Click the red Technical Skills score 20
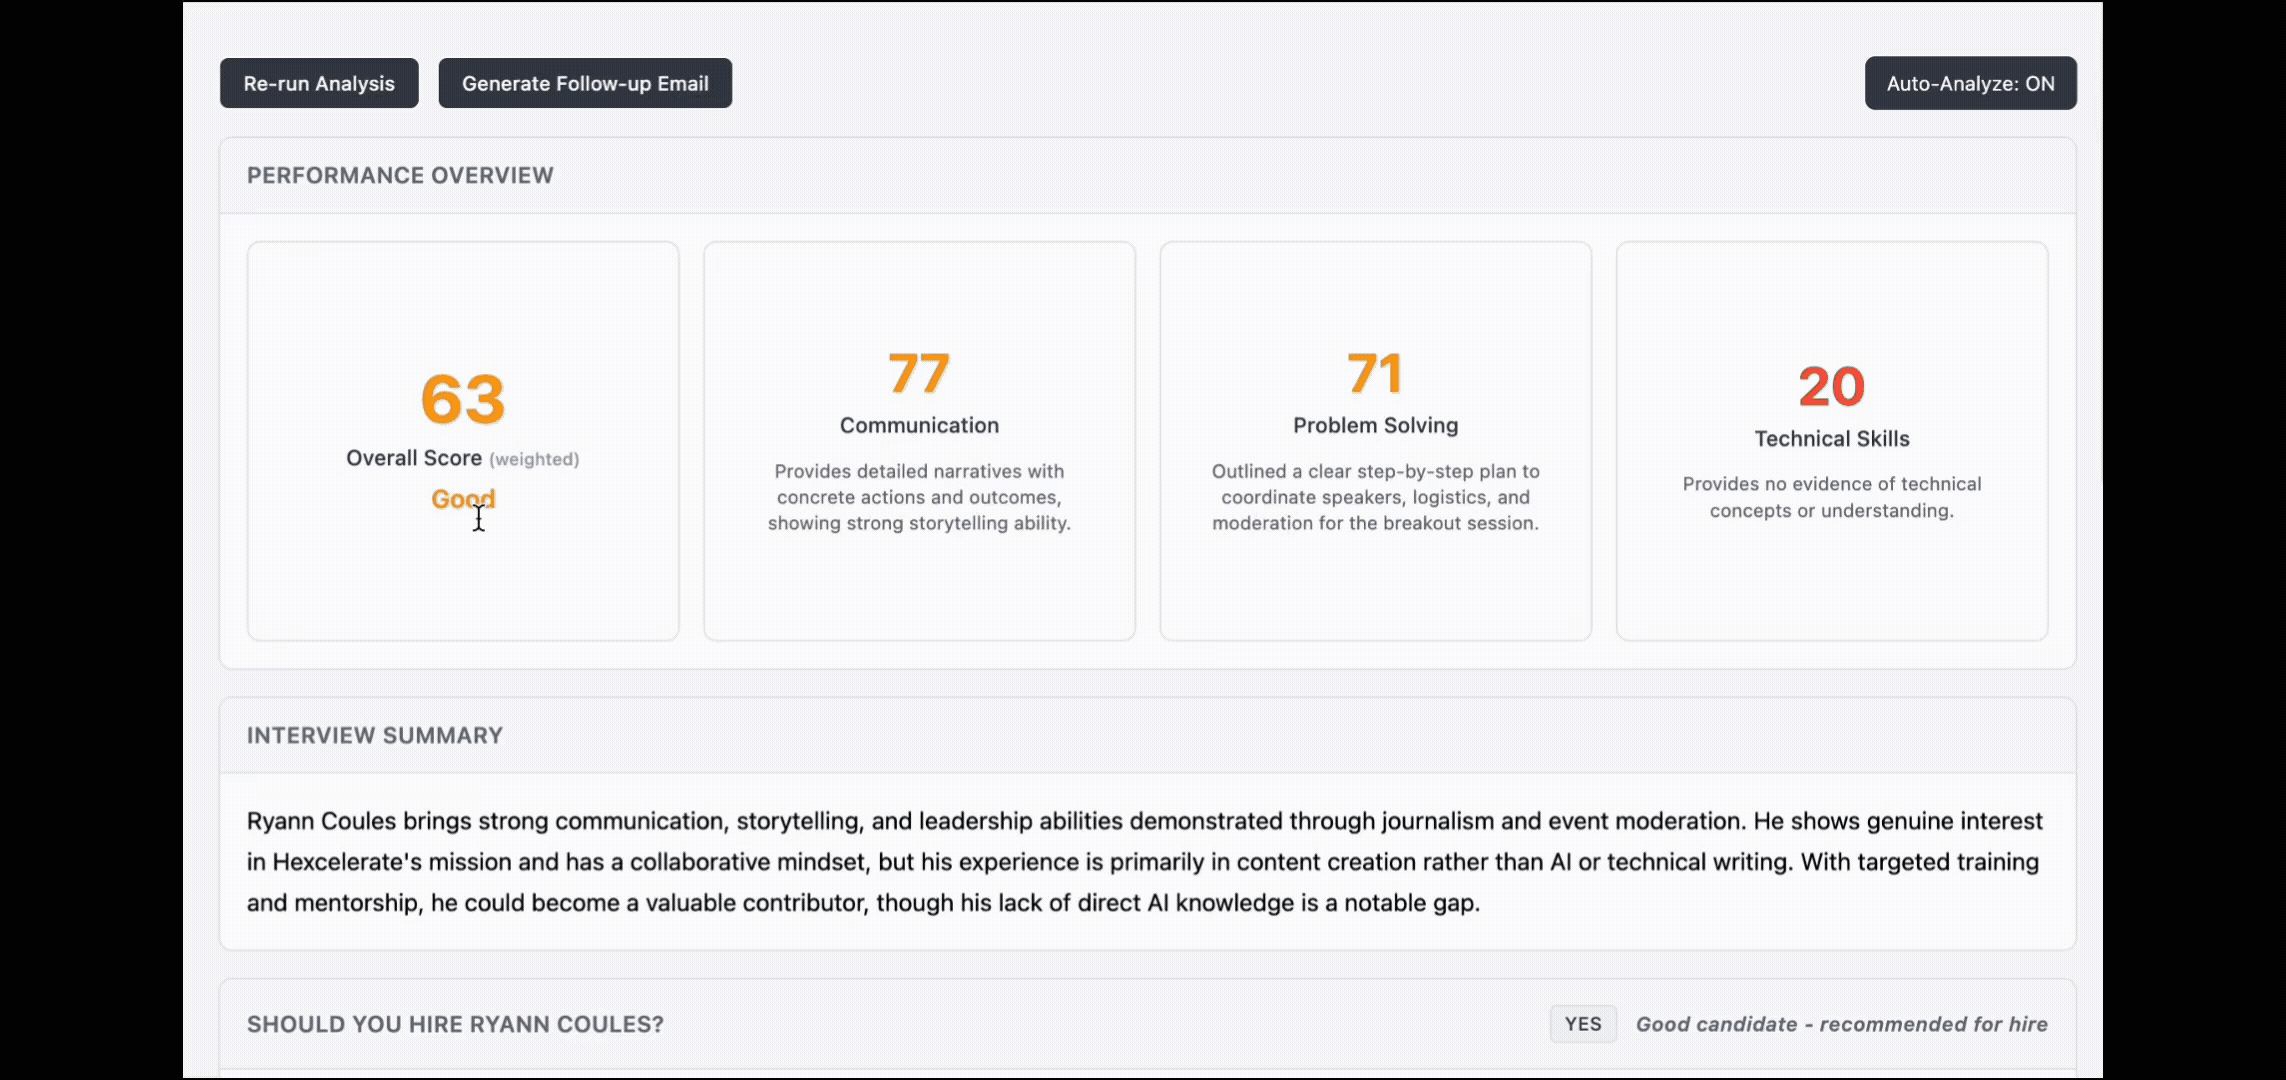 1831,386
